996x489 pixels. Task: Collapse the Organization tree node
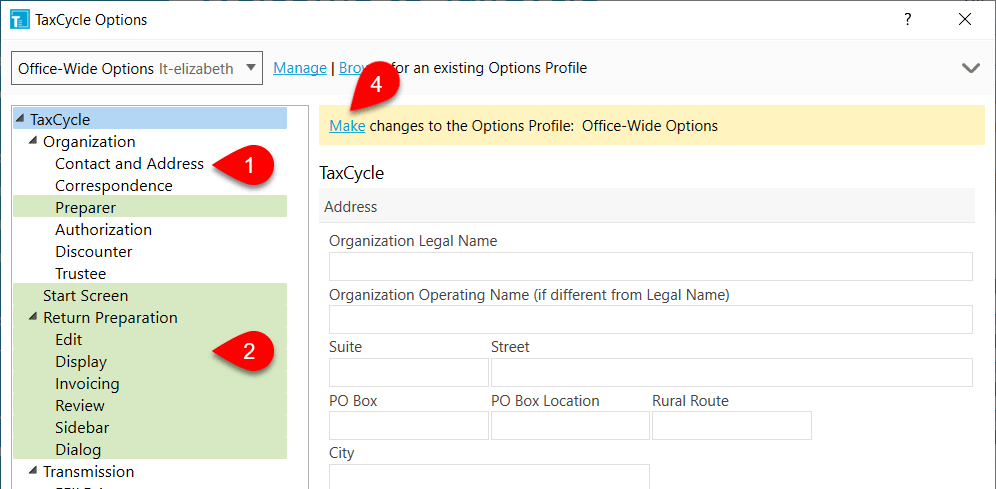click(32, 142)
